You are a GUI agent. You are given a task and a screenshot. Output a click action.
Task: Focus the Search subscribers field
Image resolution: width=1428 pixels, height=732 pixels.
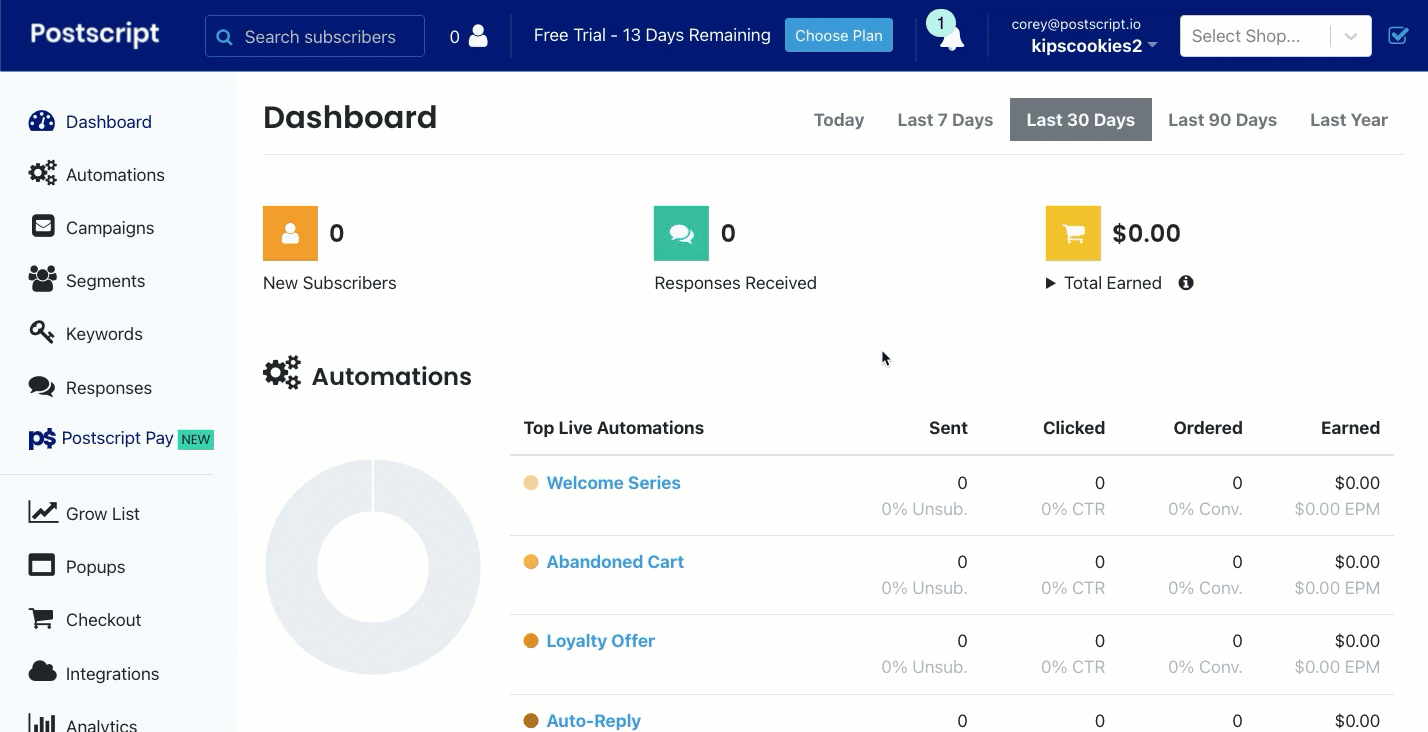coord(315,36)
